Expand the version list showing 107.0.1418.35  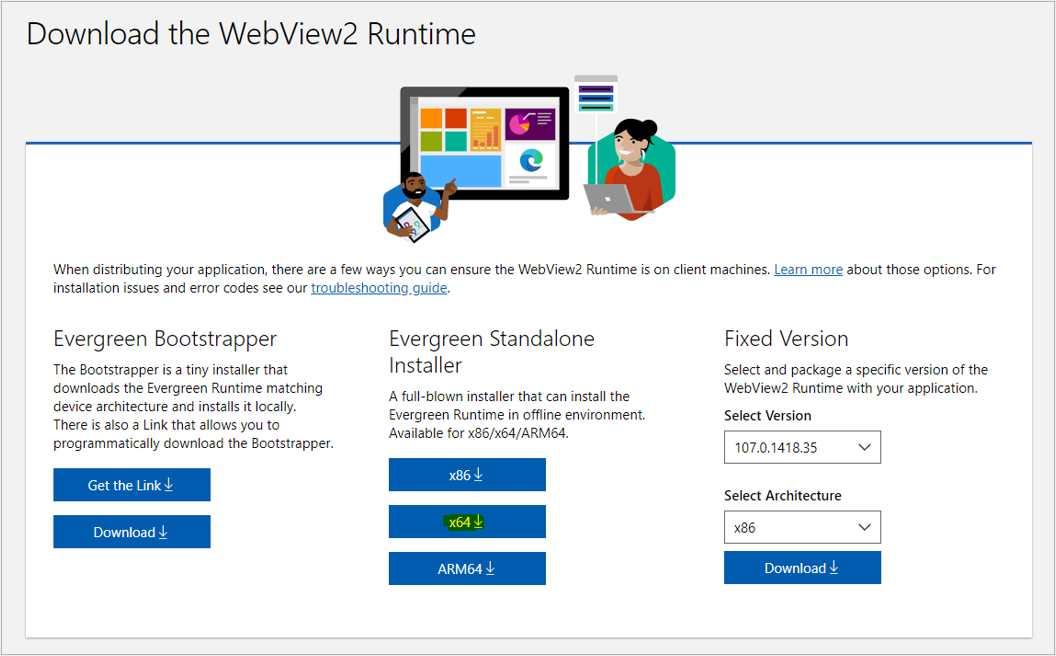tap(864, 447)
